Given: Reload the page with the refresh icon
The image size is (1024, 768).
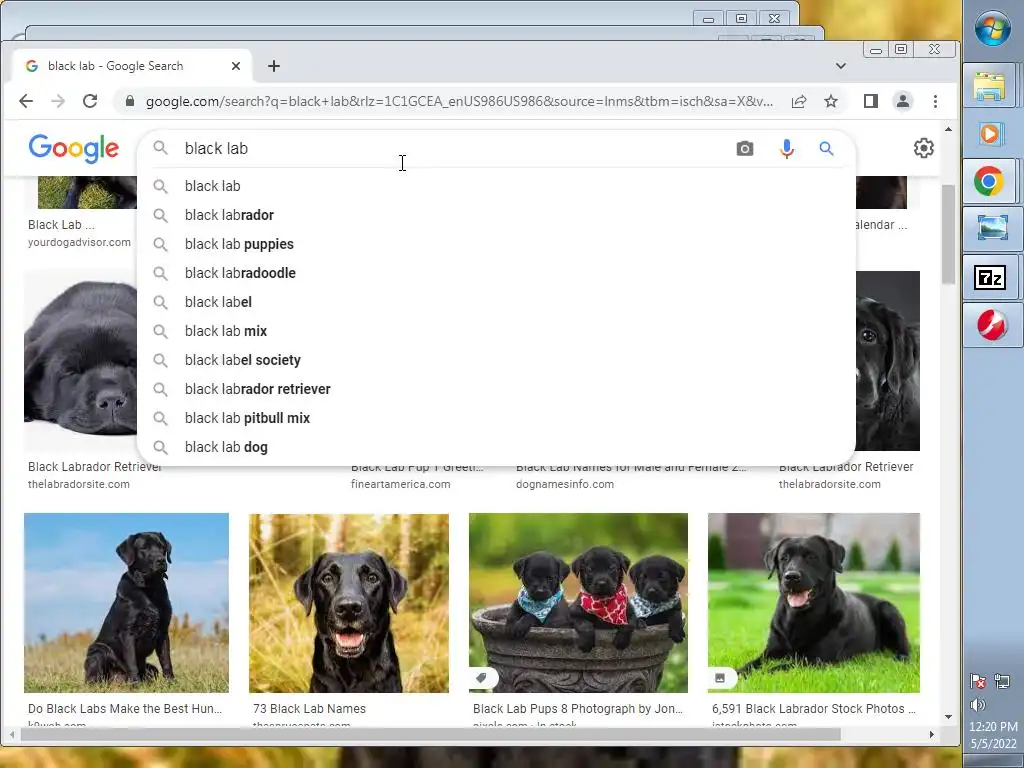Looking at the screenshot, I should [x=90, y=101].
